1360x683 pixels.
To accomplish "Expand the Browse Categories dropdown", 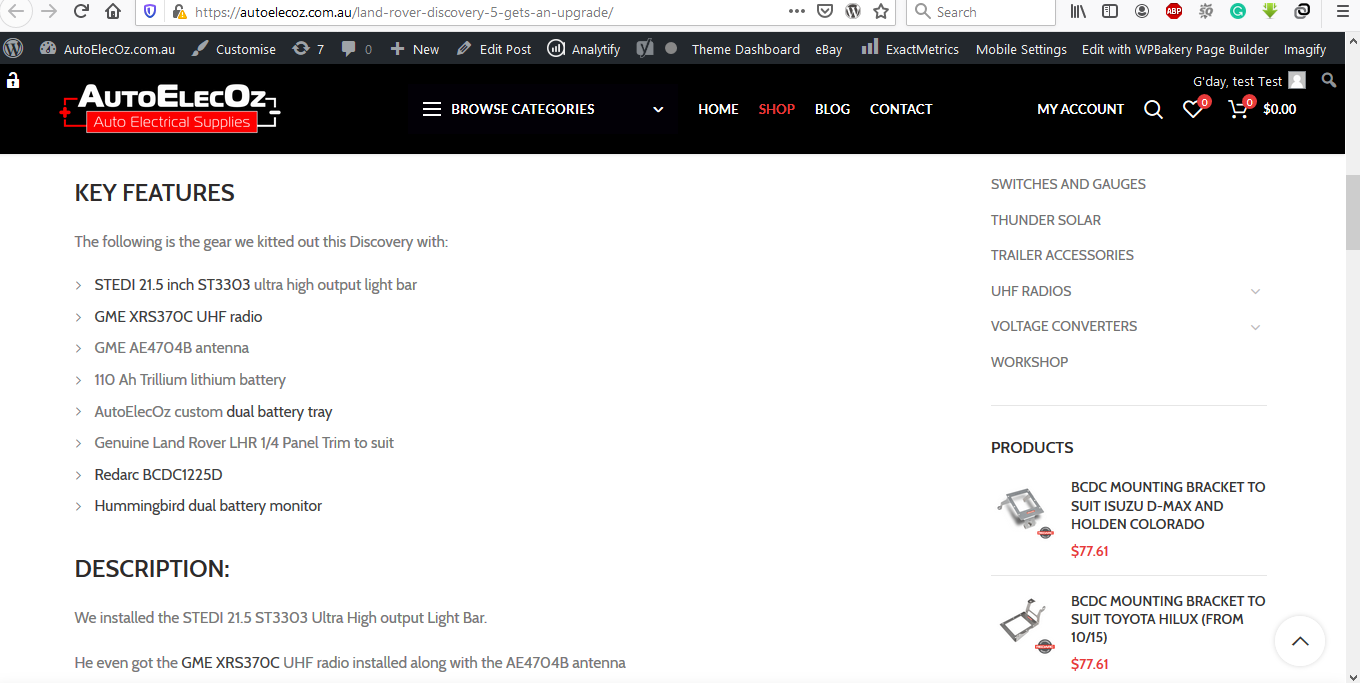I will 543,109.
